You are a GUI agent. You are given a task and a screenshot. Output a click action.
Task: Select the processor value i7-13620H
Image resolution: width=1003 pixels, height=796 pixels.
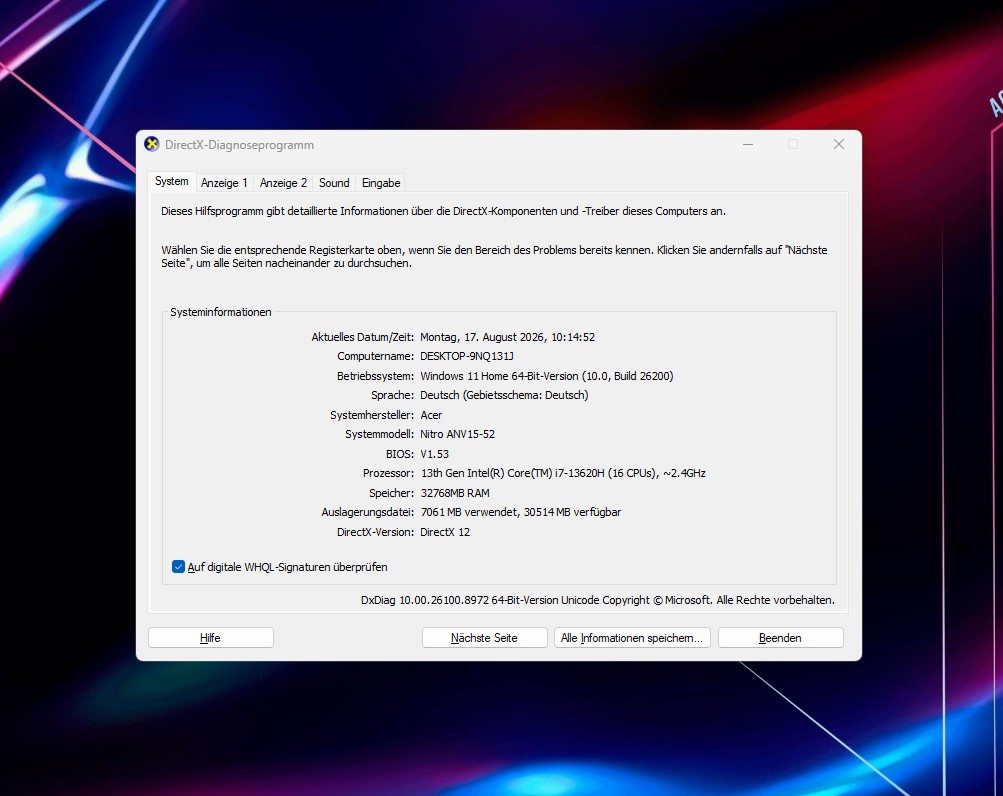[x=563, y=474]
